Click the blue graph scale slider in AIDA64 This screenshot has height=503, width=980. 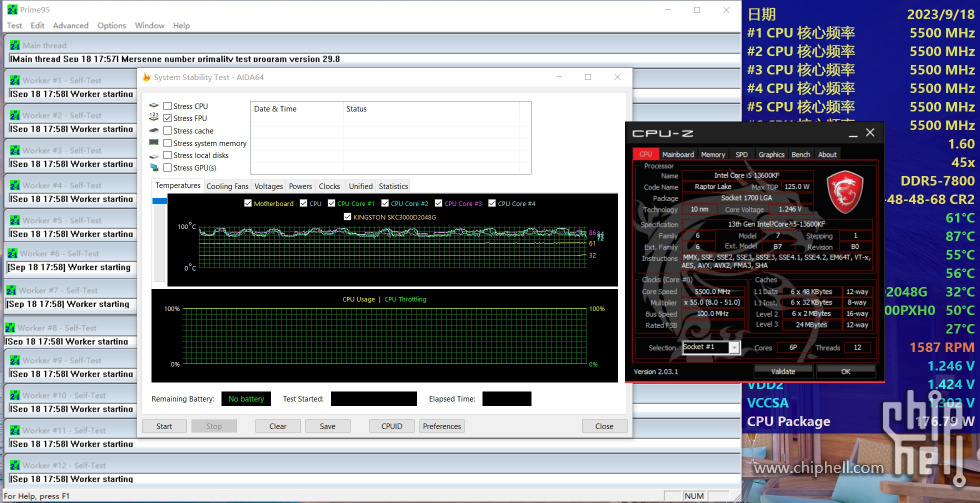click(x=159, y=201)
